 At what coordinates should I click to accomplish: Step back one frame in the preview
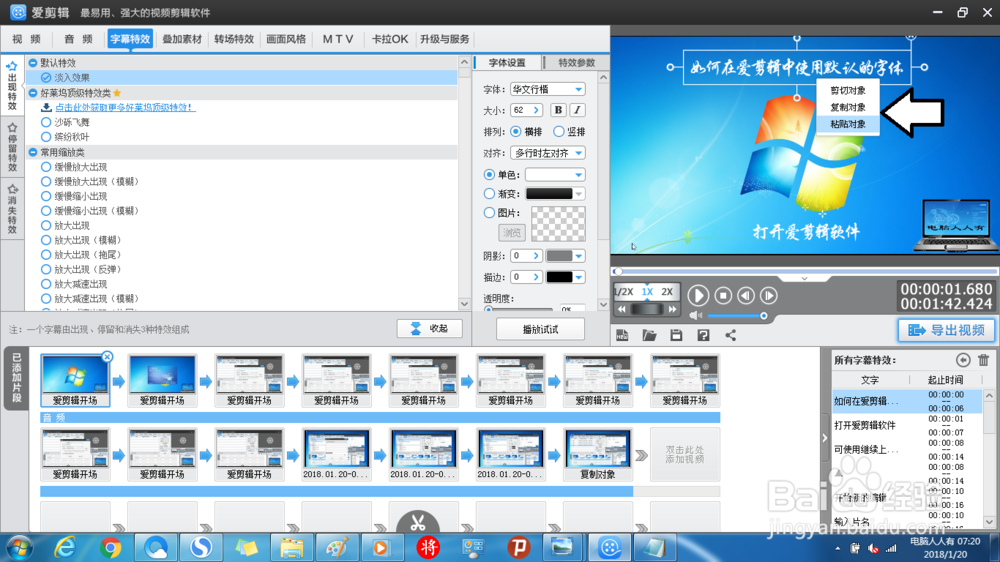(x=746, y=295)
